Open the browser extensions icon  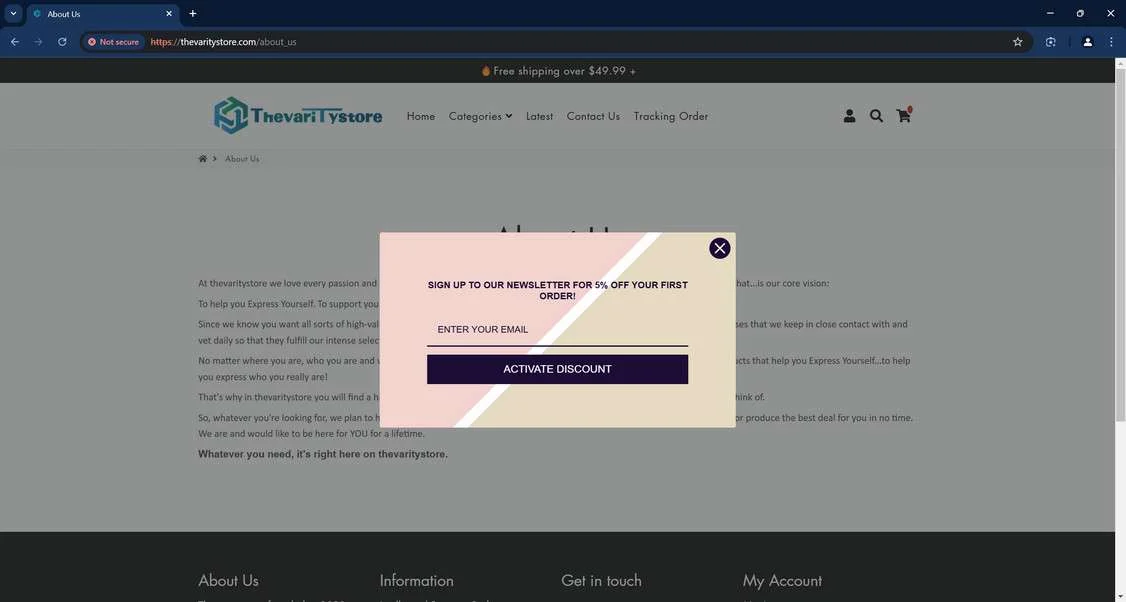point(1051,42)
